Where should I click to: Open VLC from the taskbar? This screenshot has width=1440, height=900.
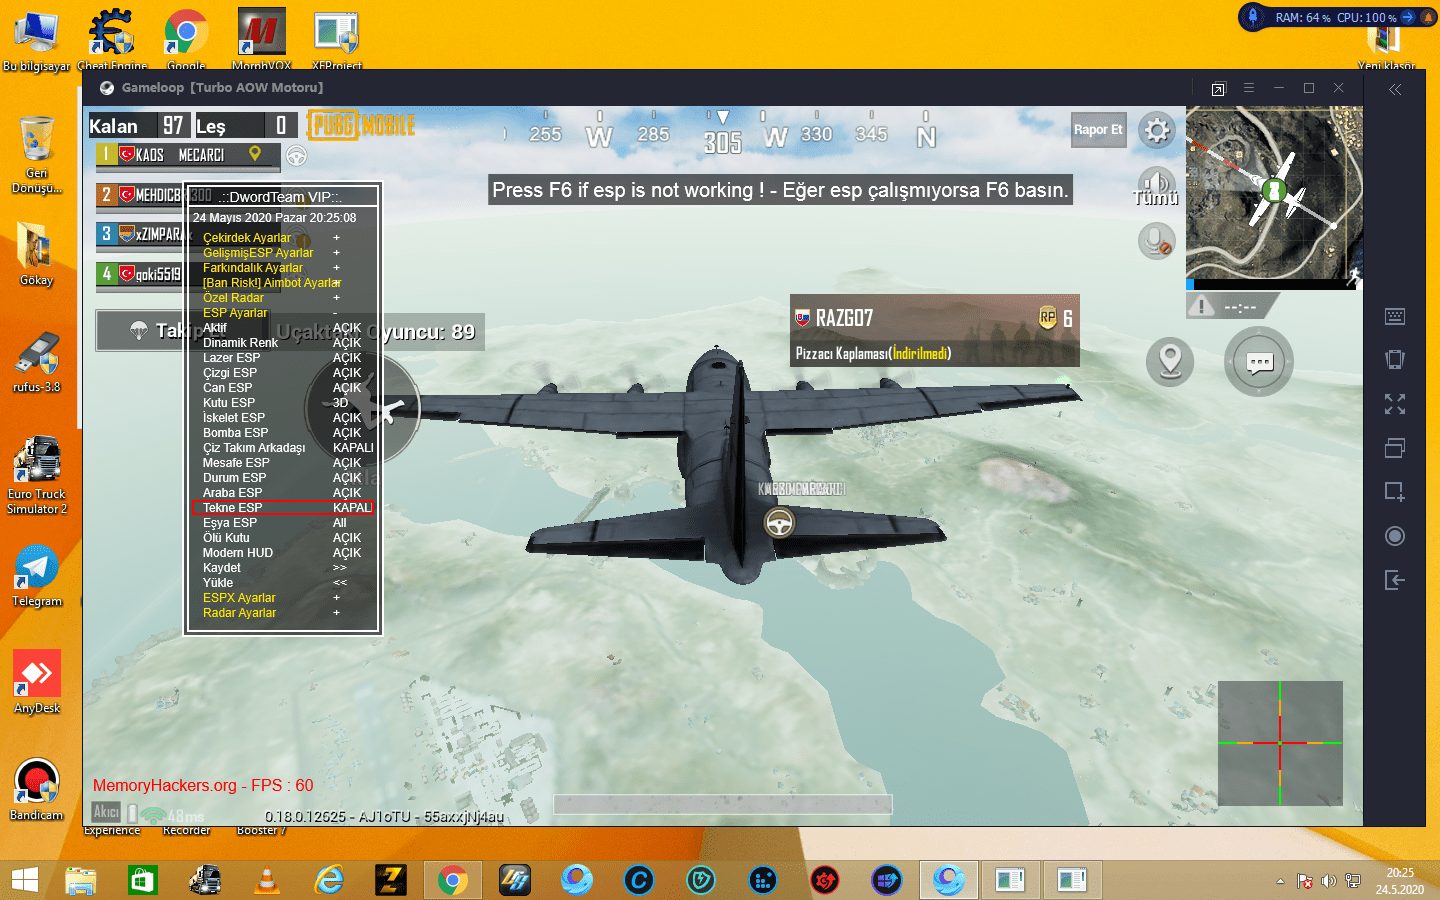[x=267, y=880]
